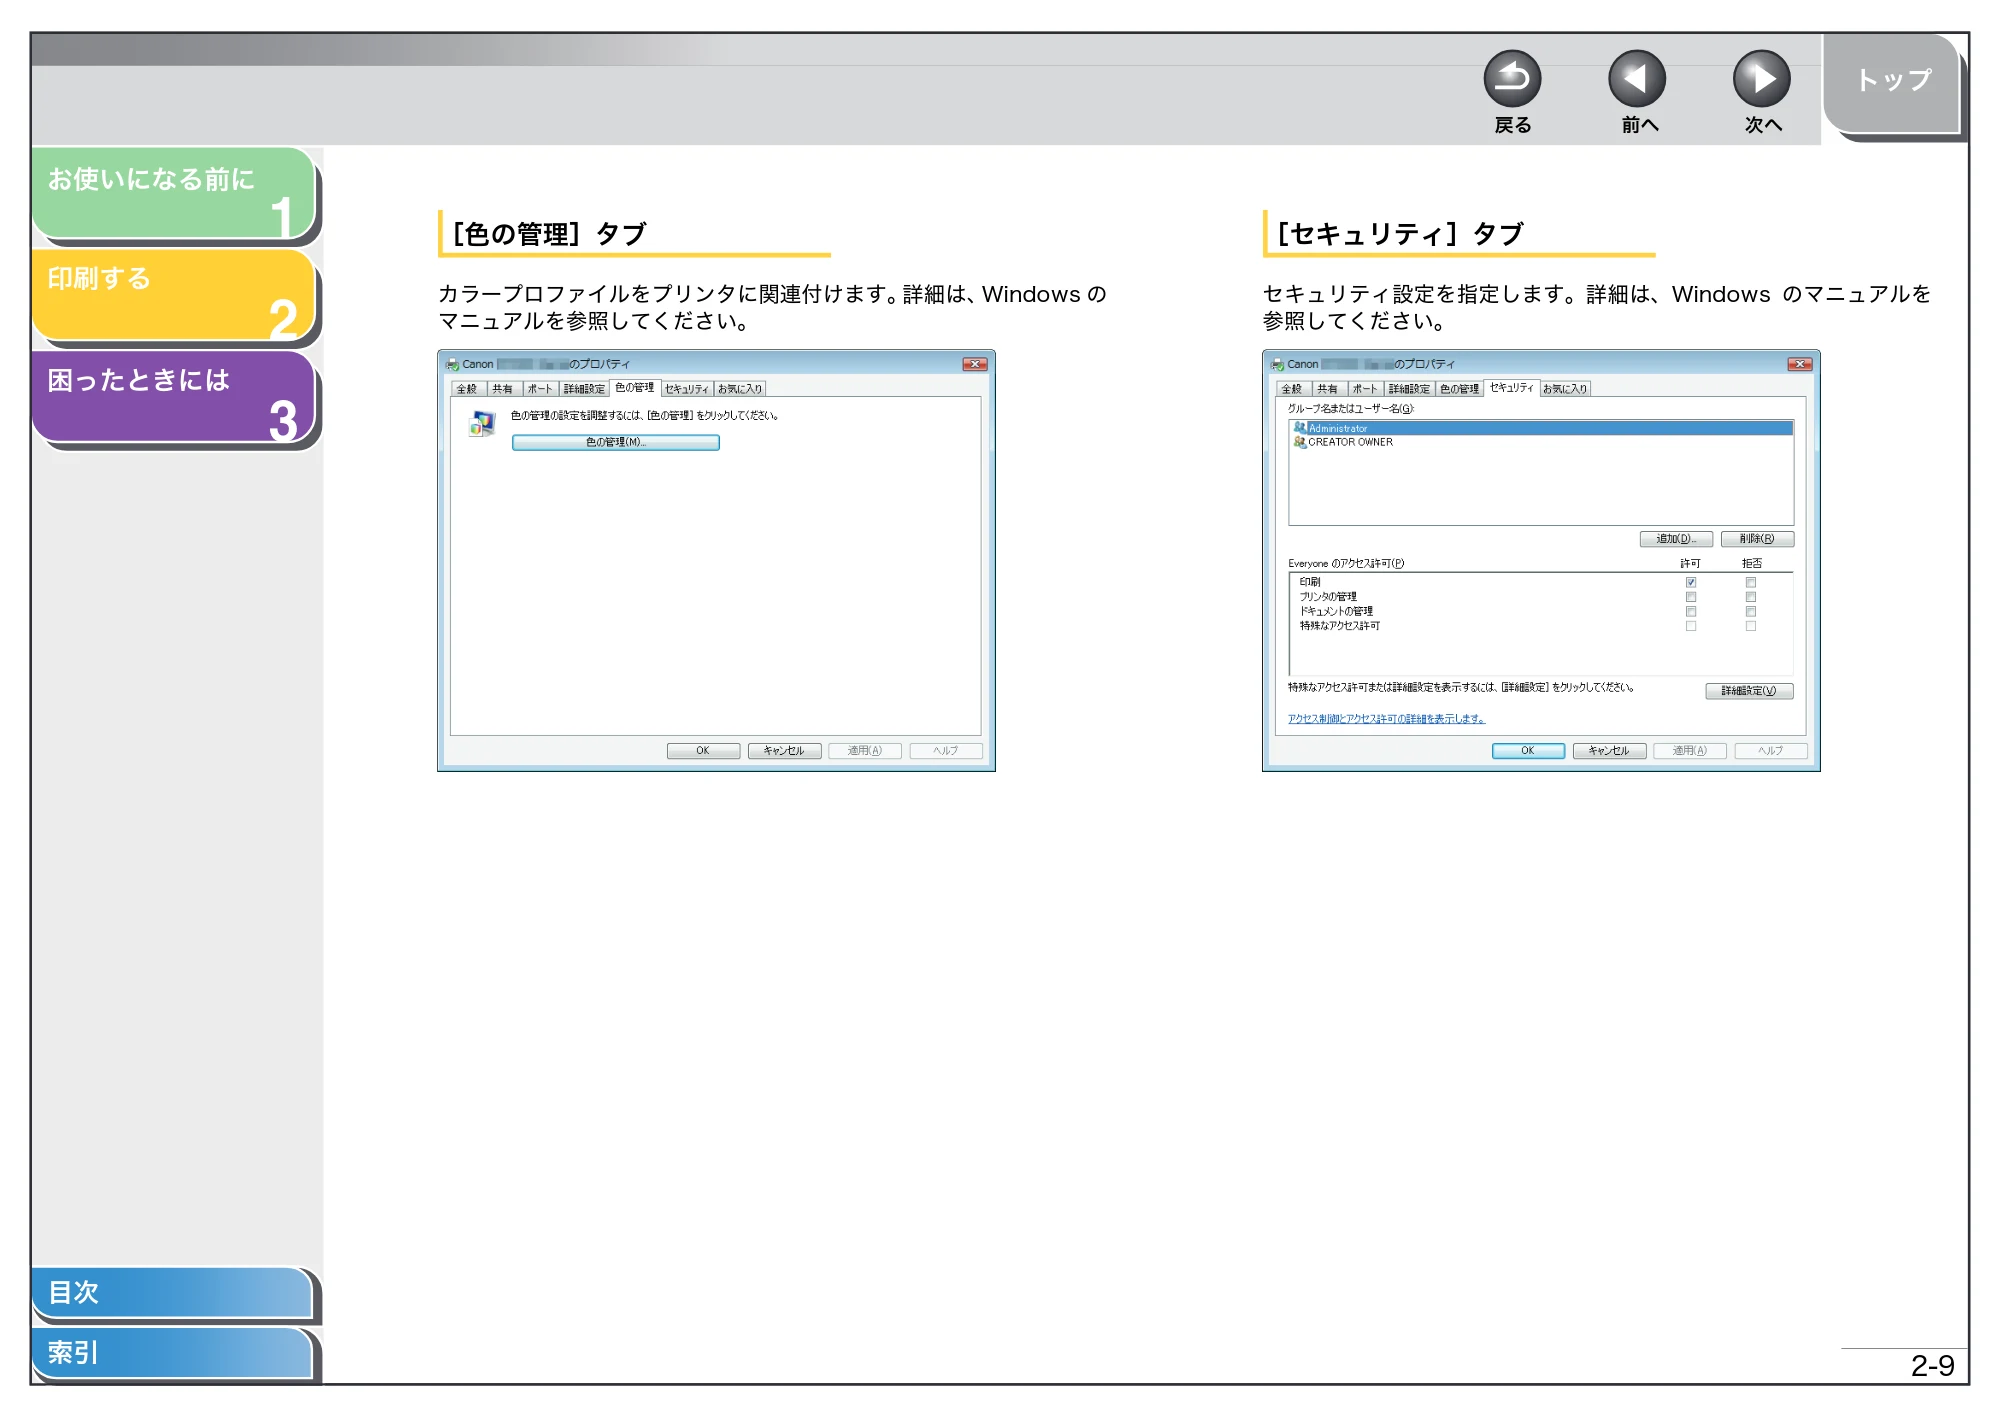This screenshot has width=2000, height=1414.
Task: Click the color management monitor icon in left dialog
Action: click(x=482, y=424)
